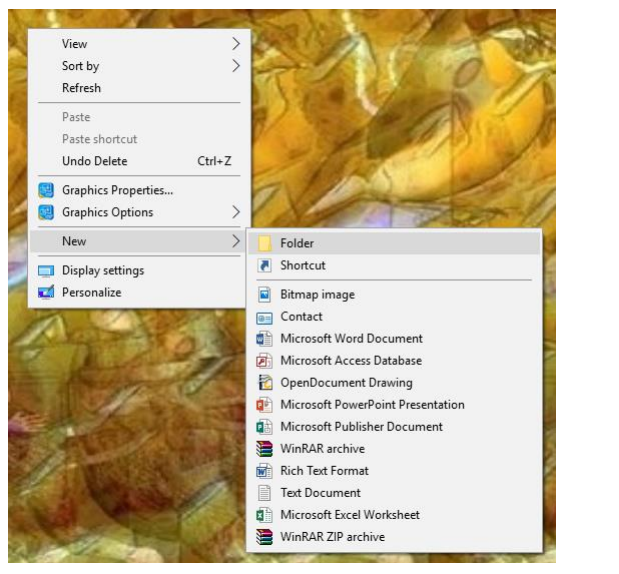The image size is (619, 574).
Task: Click the Shortcut arrow icon
Action: pyautogui.click(x=264, y=265)
